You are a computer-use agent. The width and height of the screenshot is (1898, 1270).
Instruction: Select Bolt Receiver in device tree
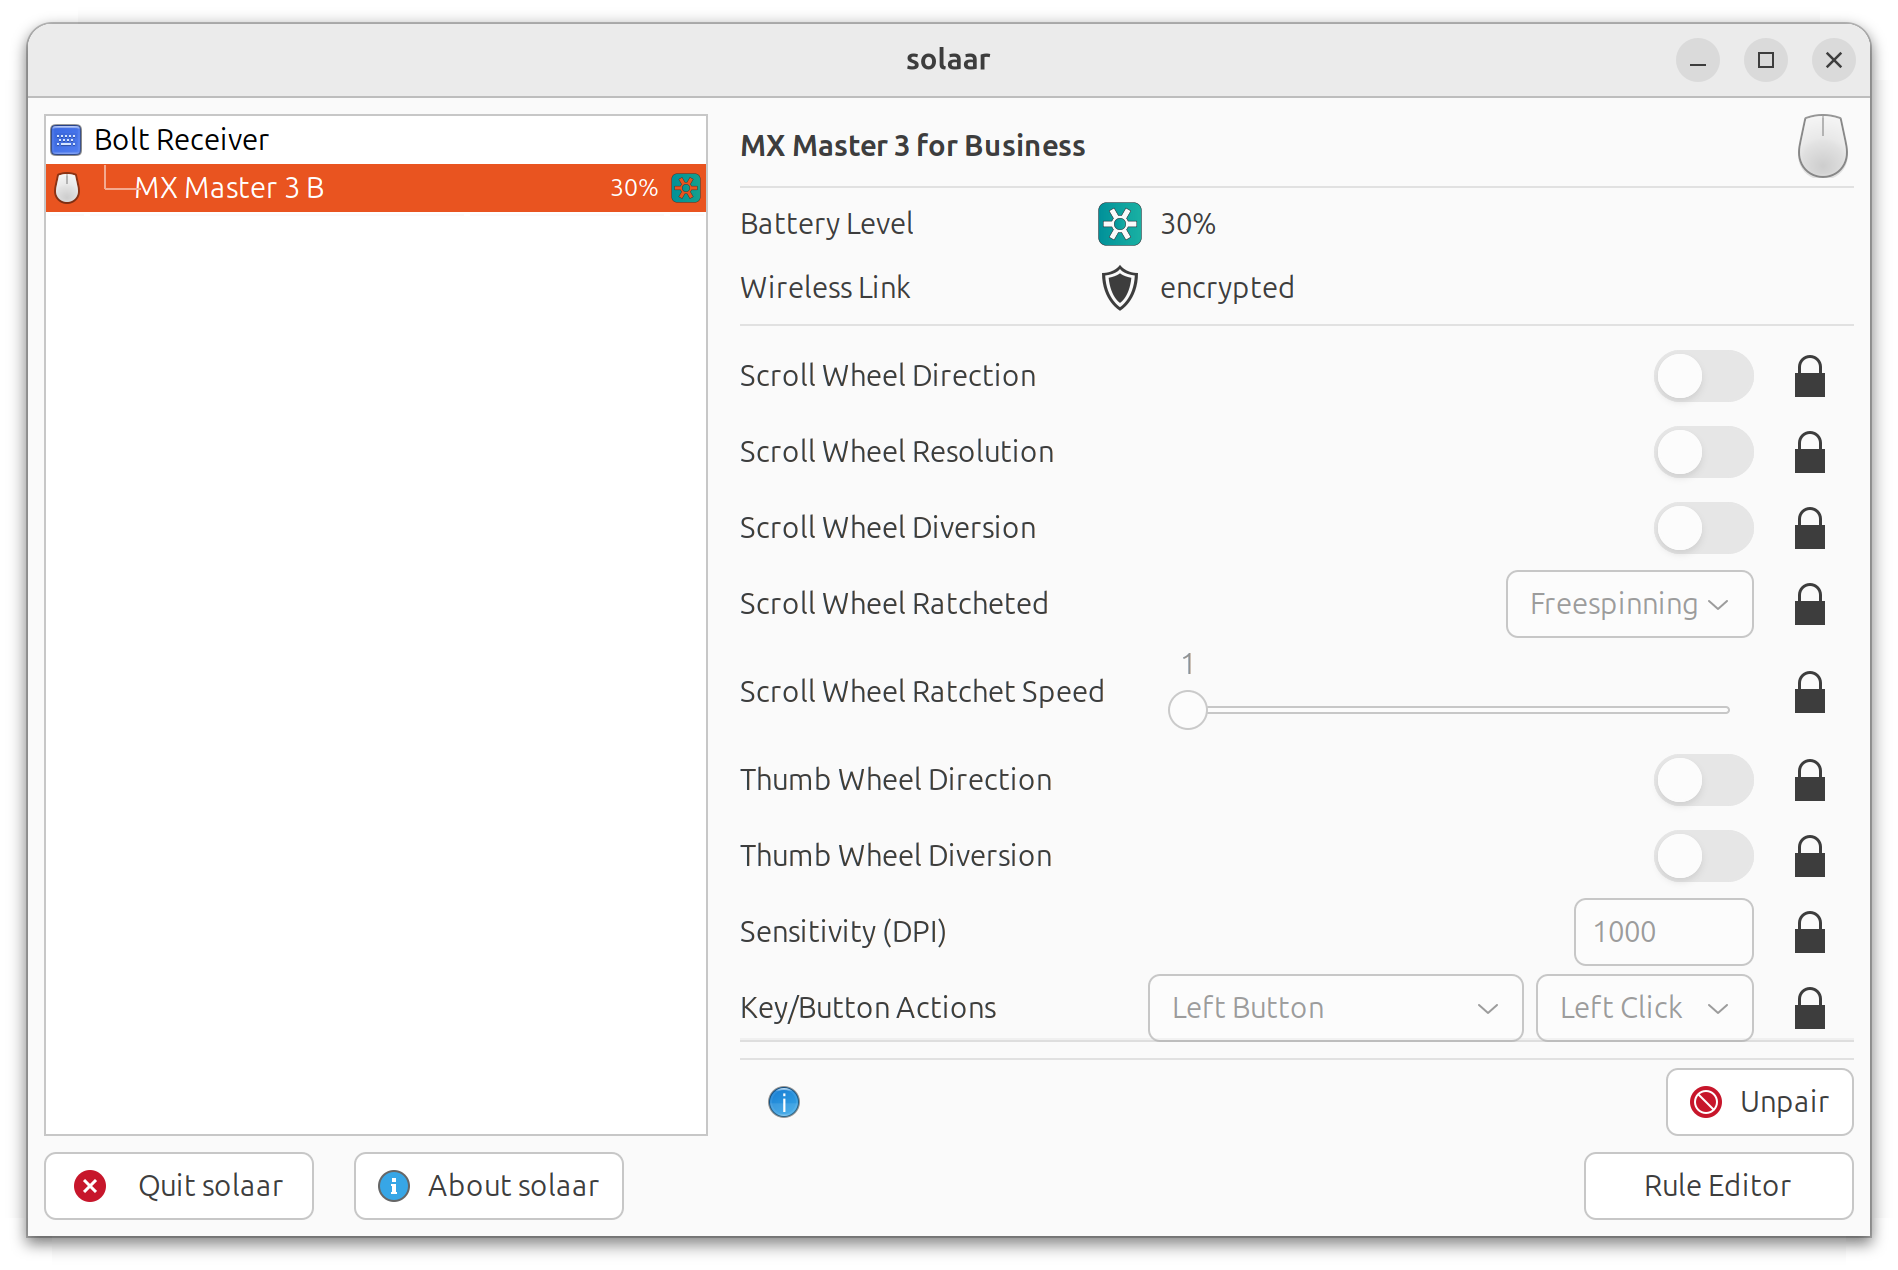(x=181, y=140)
